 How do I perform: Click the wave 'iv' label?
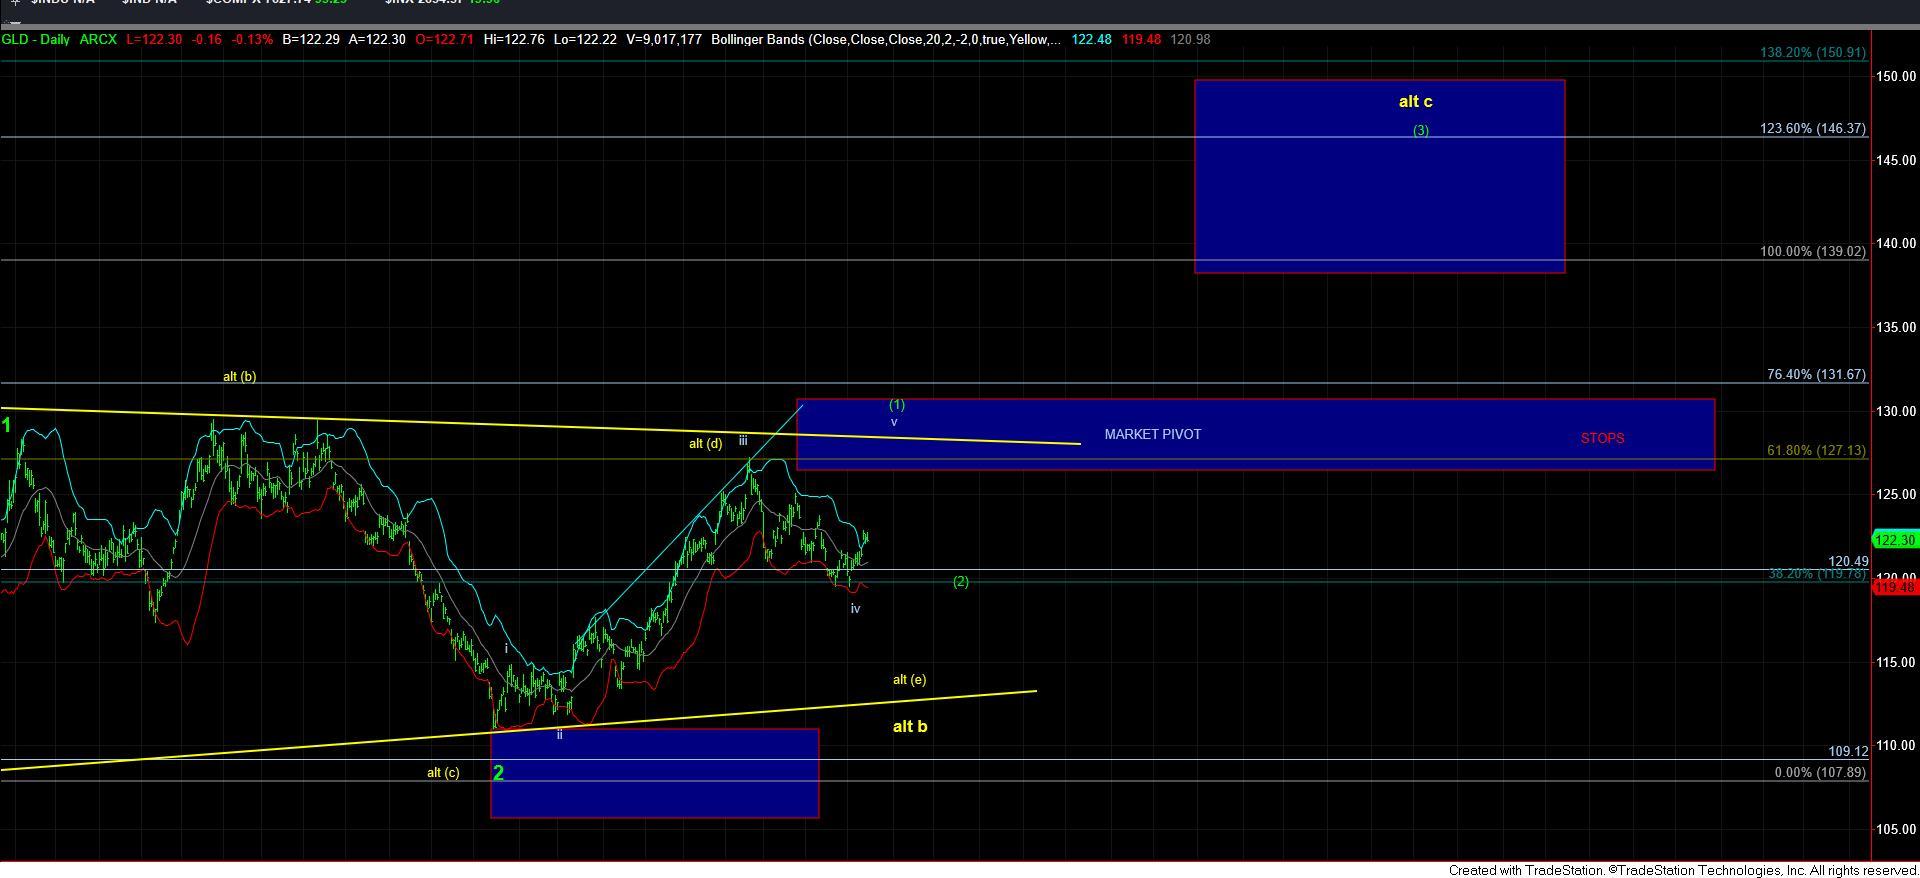point(855,608)
